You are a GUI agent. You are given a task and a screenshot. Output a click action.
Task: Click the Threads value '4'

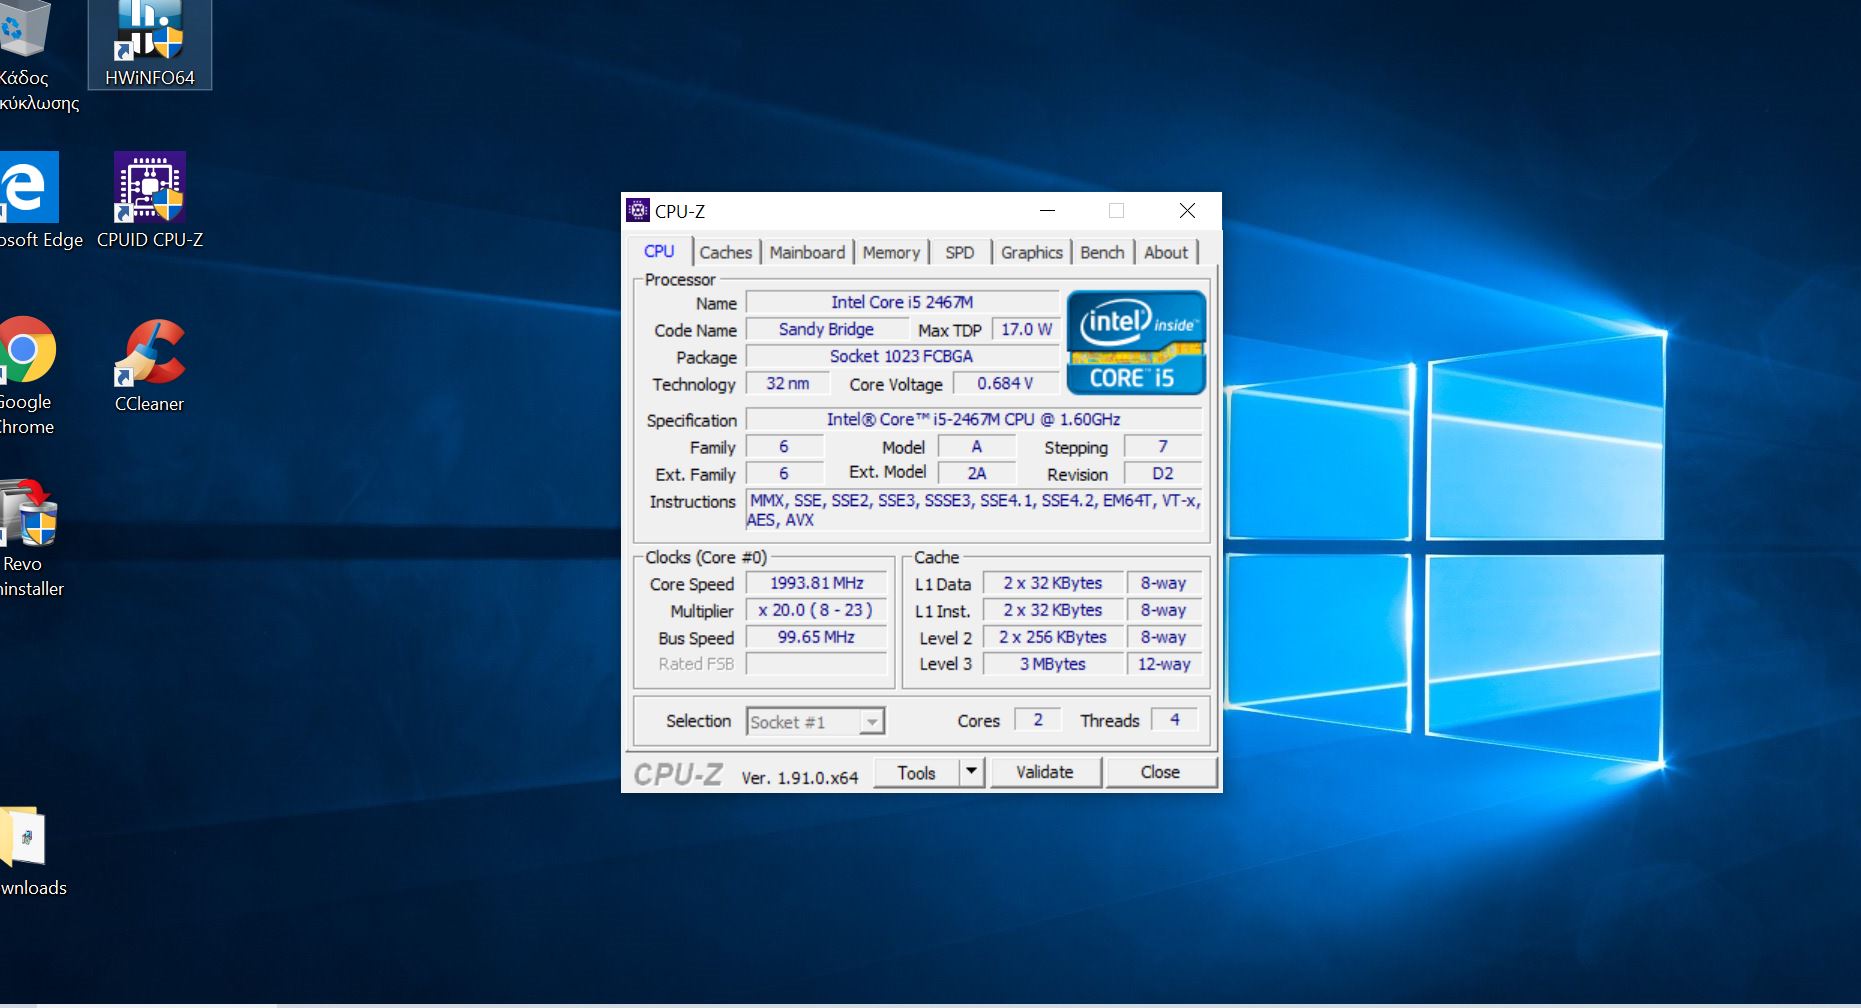click(1175, 719)
